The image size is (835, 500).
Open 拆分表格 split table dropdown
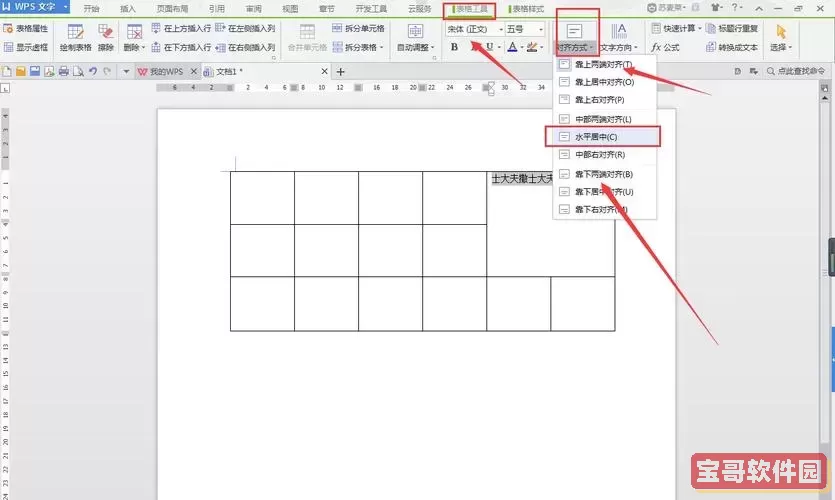coord(358,47)
